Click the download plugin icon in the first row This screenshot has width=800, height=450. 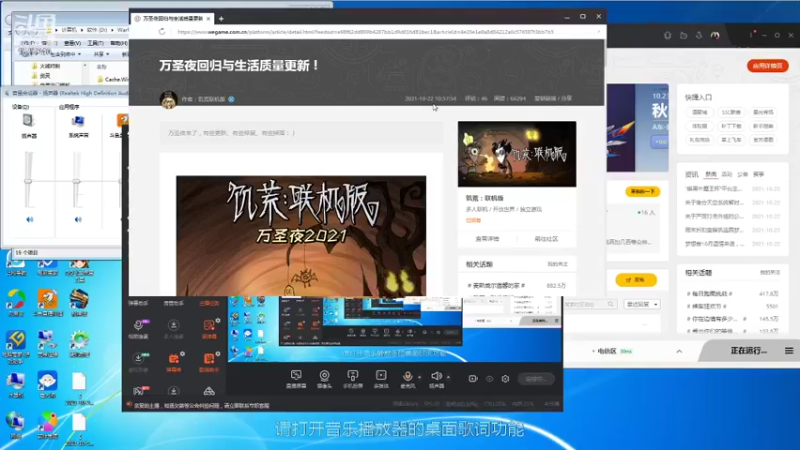[x=173, y=325]
